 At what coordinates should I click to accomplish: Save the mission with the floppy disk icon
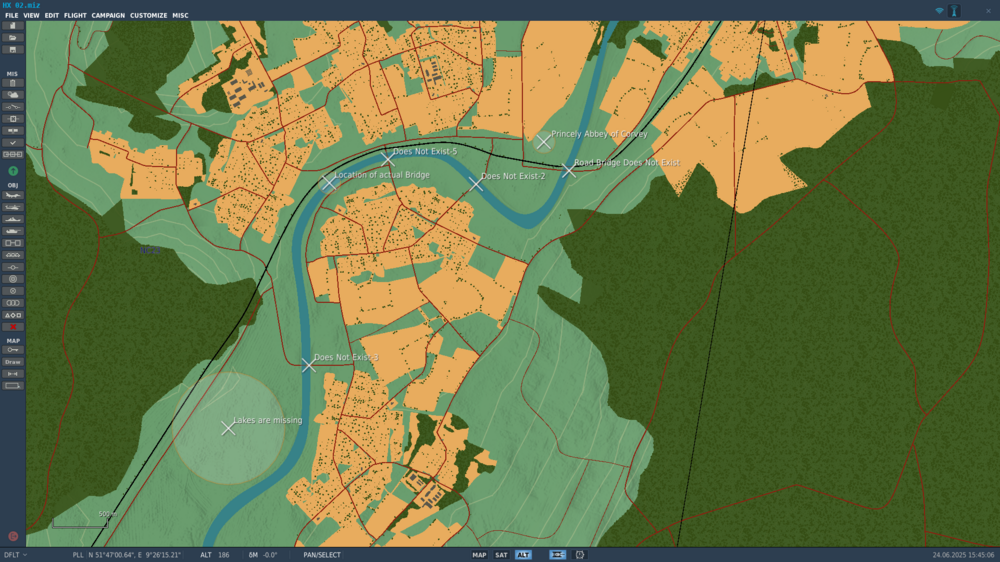pyautogui.click(x=13, y=50)
